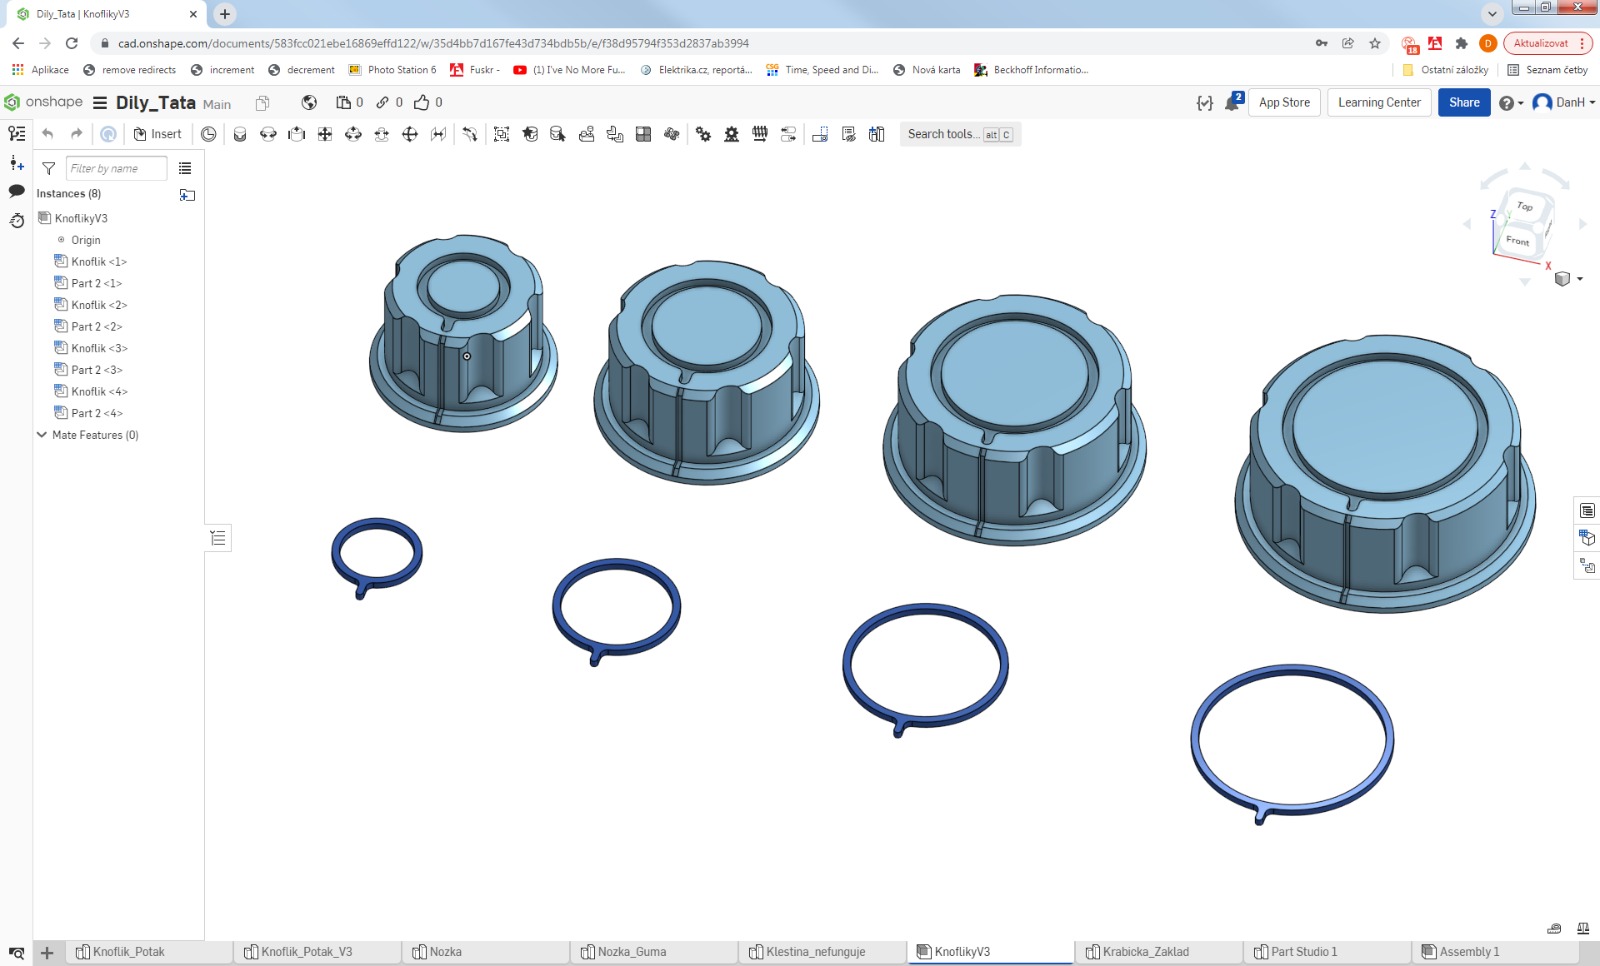Select the Fastened mate tool
Screen dimensions: 1600x966
[x=240, y=134]
